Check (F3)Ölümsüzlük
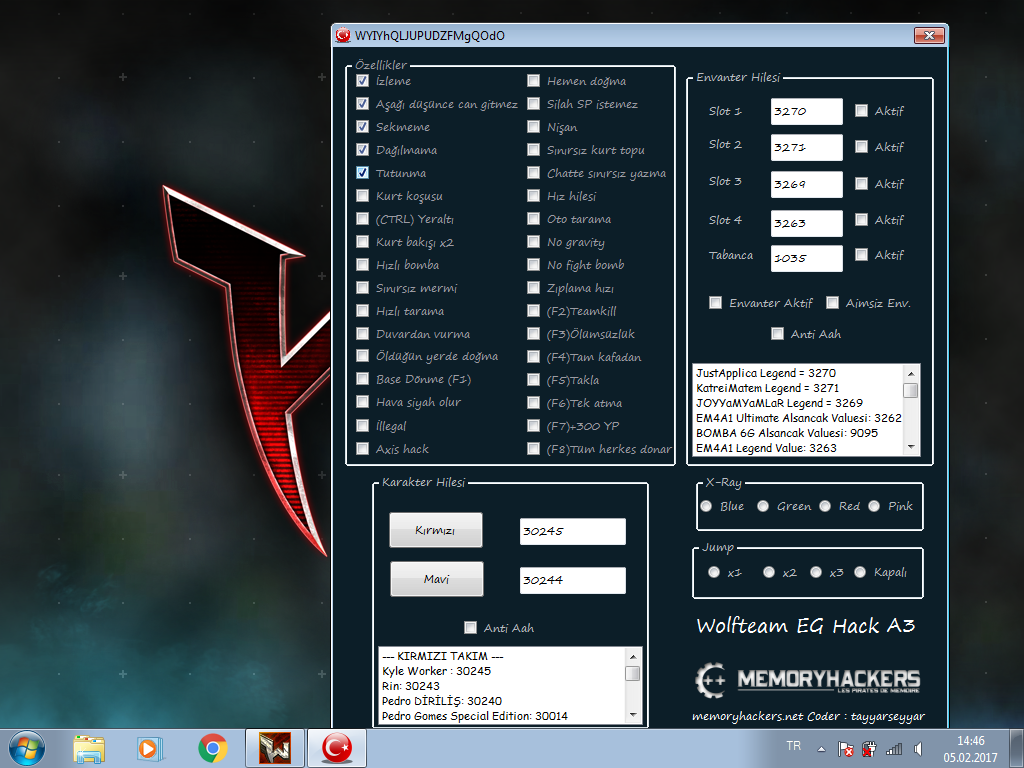This screenshot has height=768, width=1024. point(534,334)
